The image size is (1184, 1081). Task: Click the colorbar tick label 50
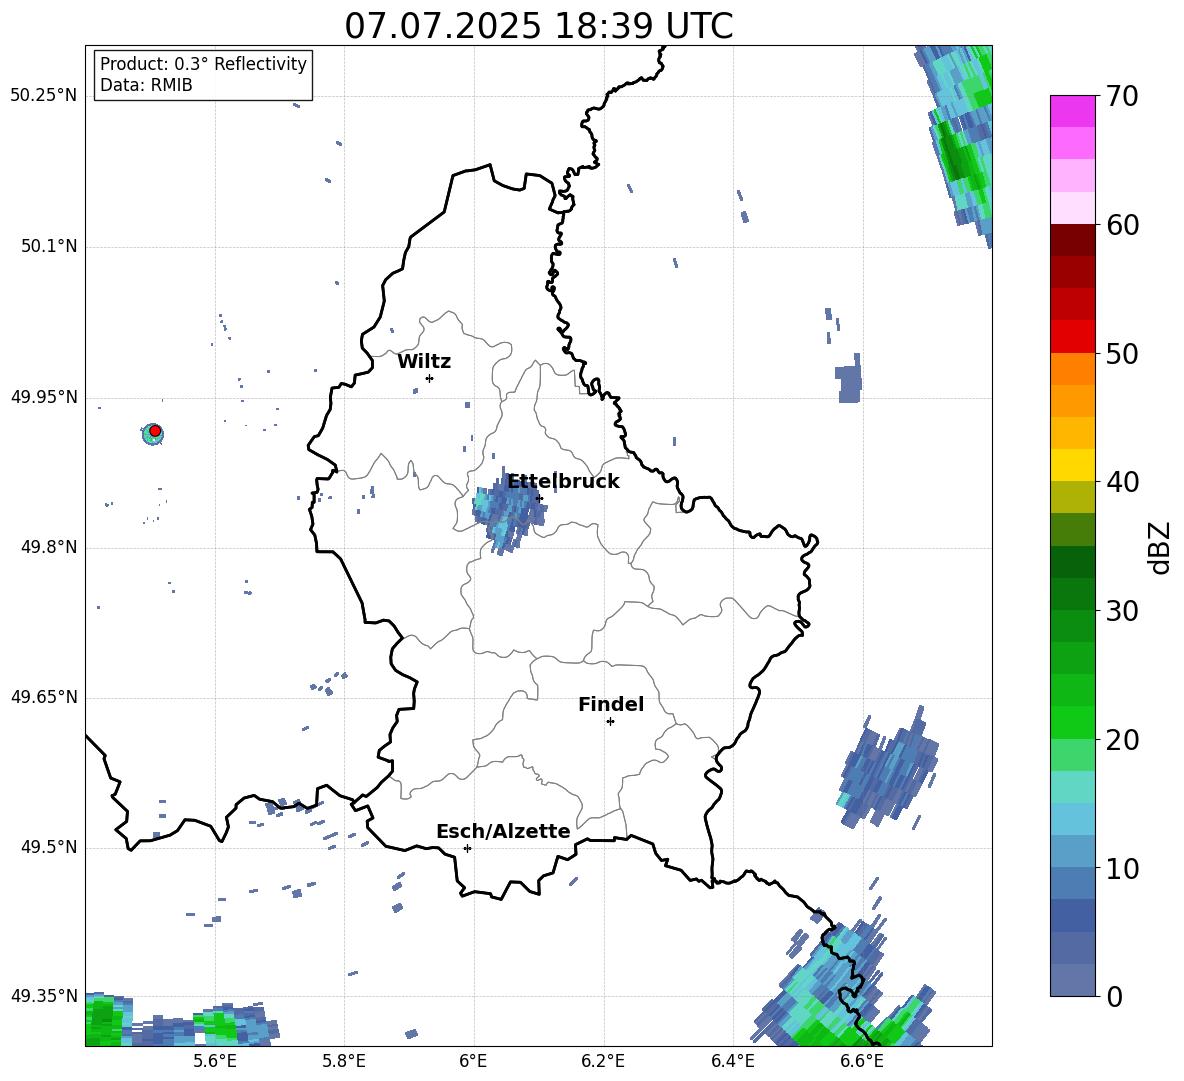click(1122, 354)
